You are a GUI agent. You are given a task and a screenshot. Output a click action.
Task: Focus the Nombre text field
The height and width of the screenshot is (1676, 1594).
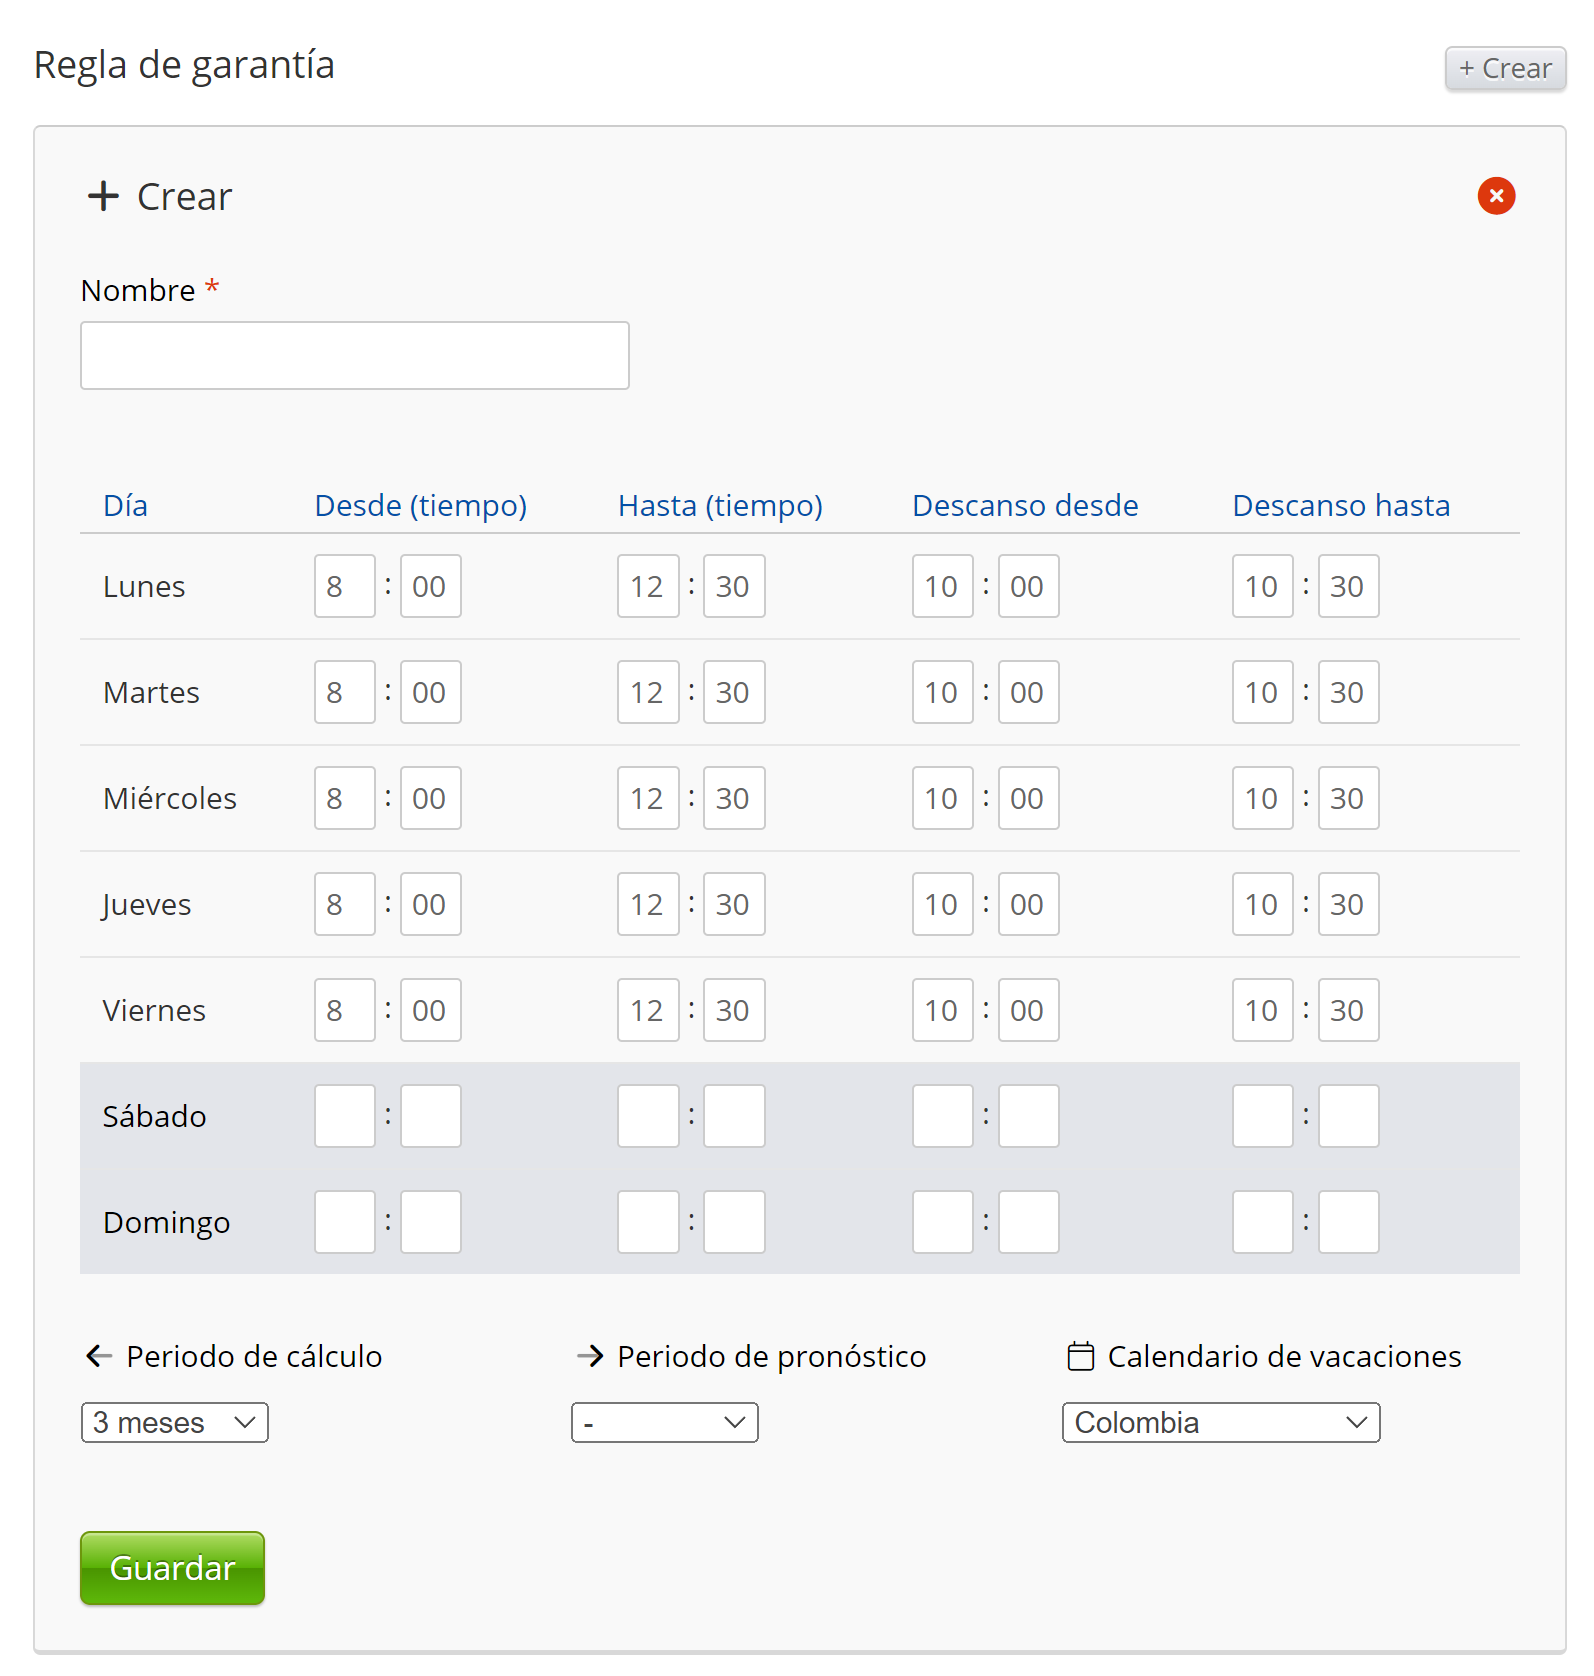(355, 355)
